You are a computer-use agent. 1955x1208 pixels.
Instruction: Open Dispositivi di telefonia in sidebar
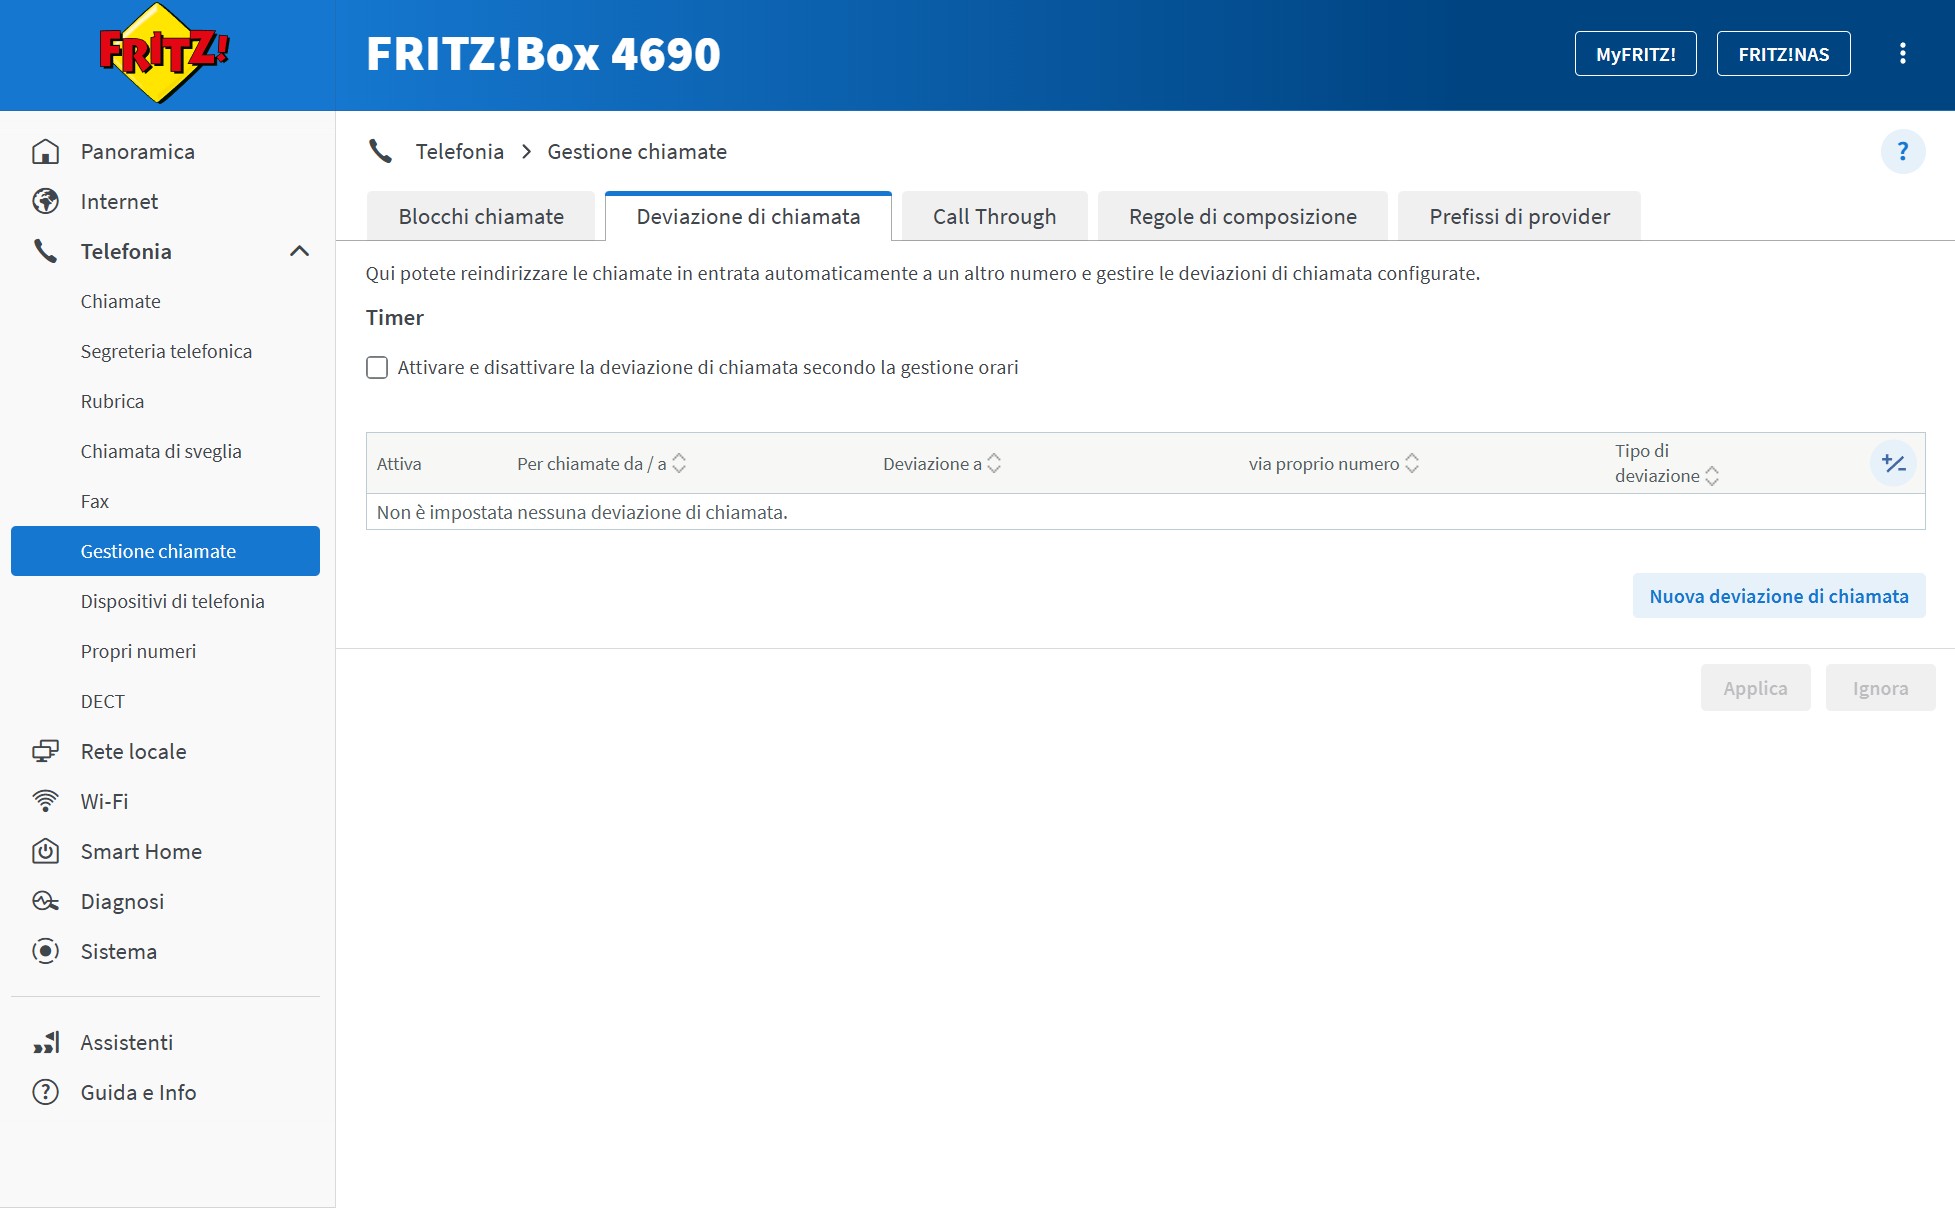(x=172, y=602)
